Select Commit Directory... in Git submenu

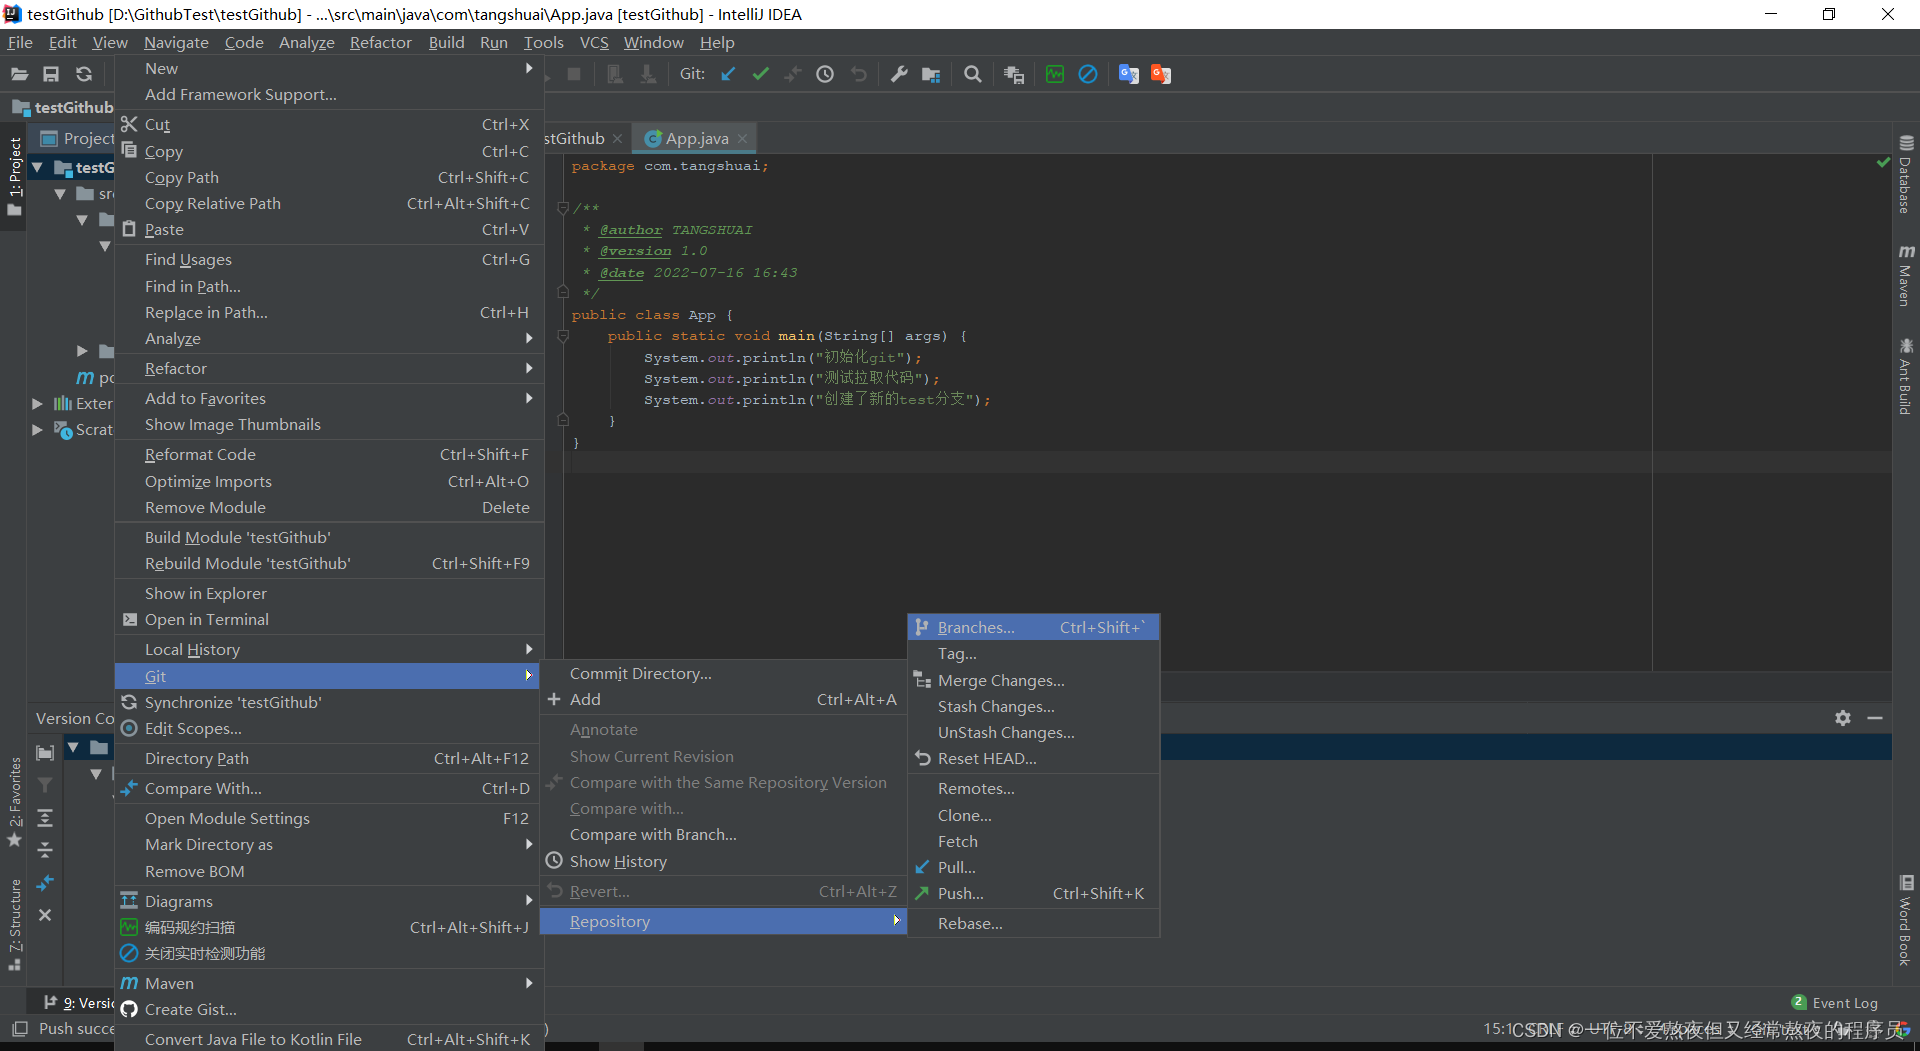723,674
